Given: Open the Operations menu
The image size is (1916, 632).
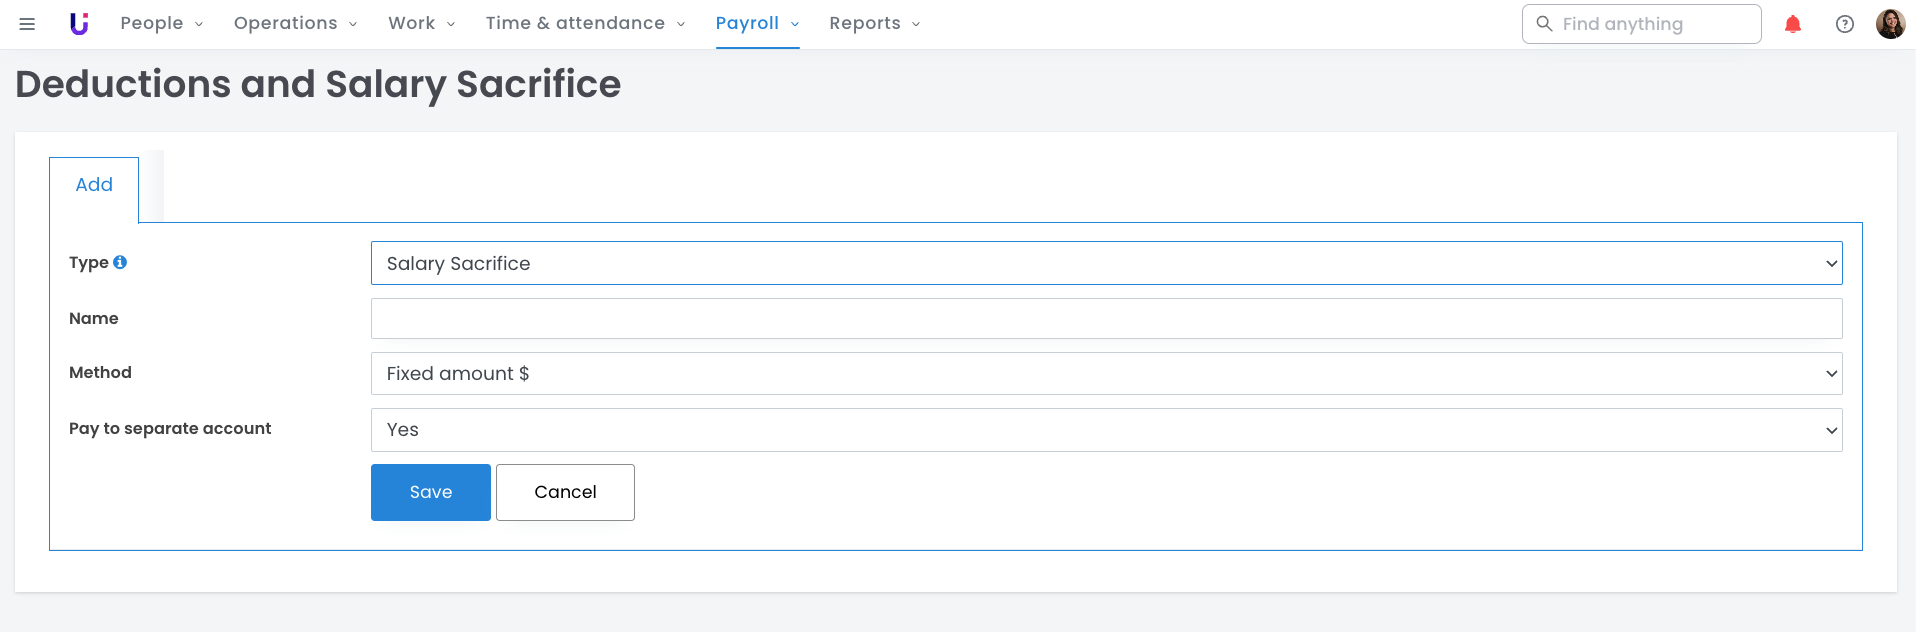Looking at the screenshot, I should (295, 24).
